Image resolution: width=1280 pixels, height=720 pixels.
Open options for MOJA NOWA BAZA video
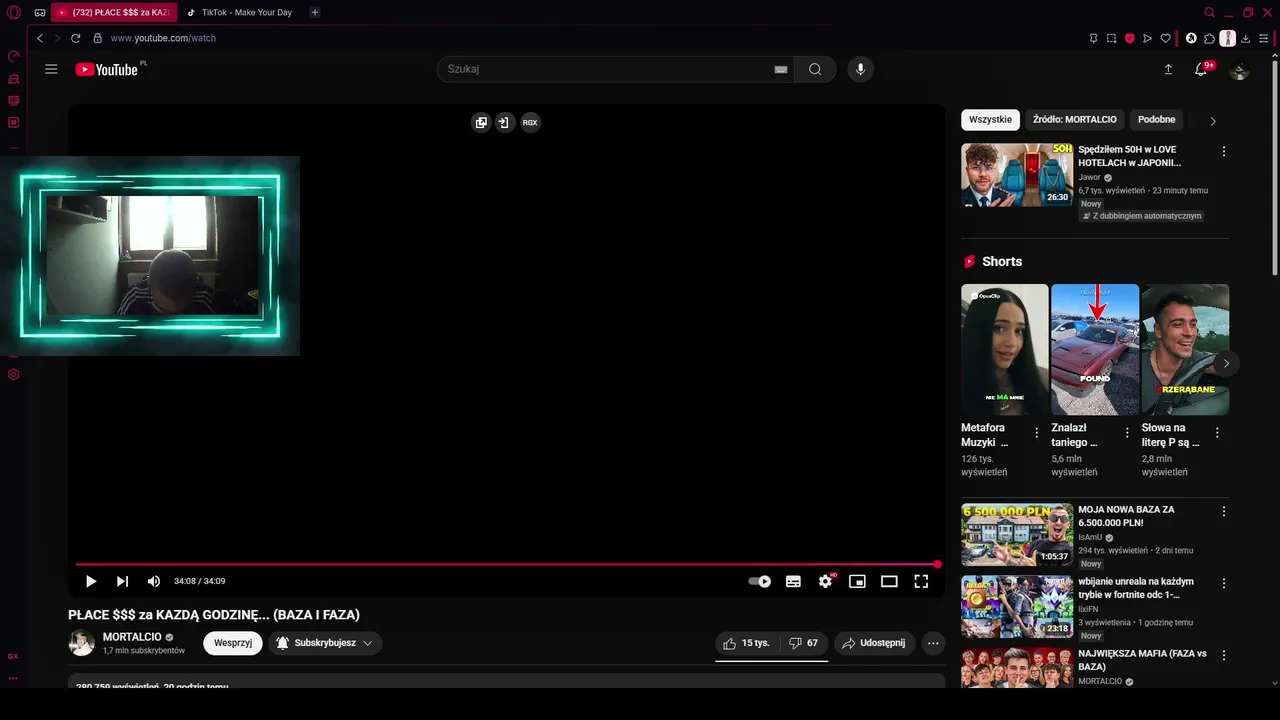[1223, 511]
